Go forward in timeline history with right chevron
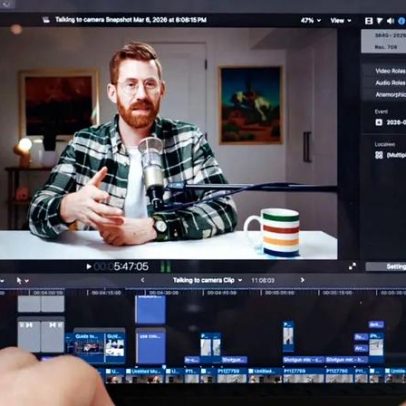The height and width of the screenshot is (406, 406). (302, 280)
